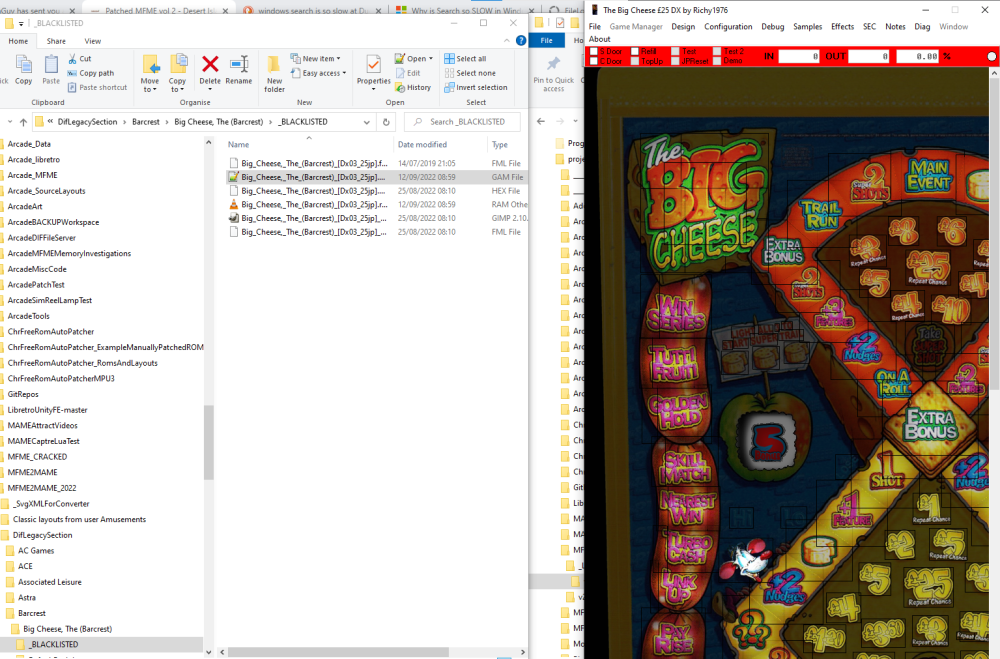Toggle the Refill checkbox
The width and height of the screenshot is (1000, 659).
tap(635, 52)
